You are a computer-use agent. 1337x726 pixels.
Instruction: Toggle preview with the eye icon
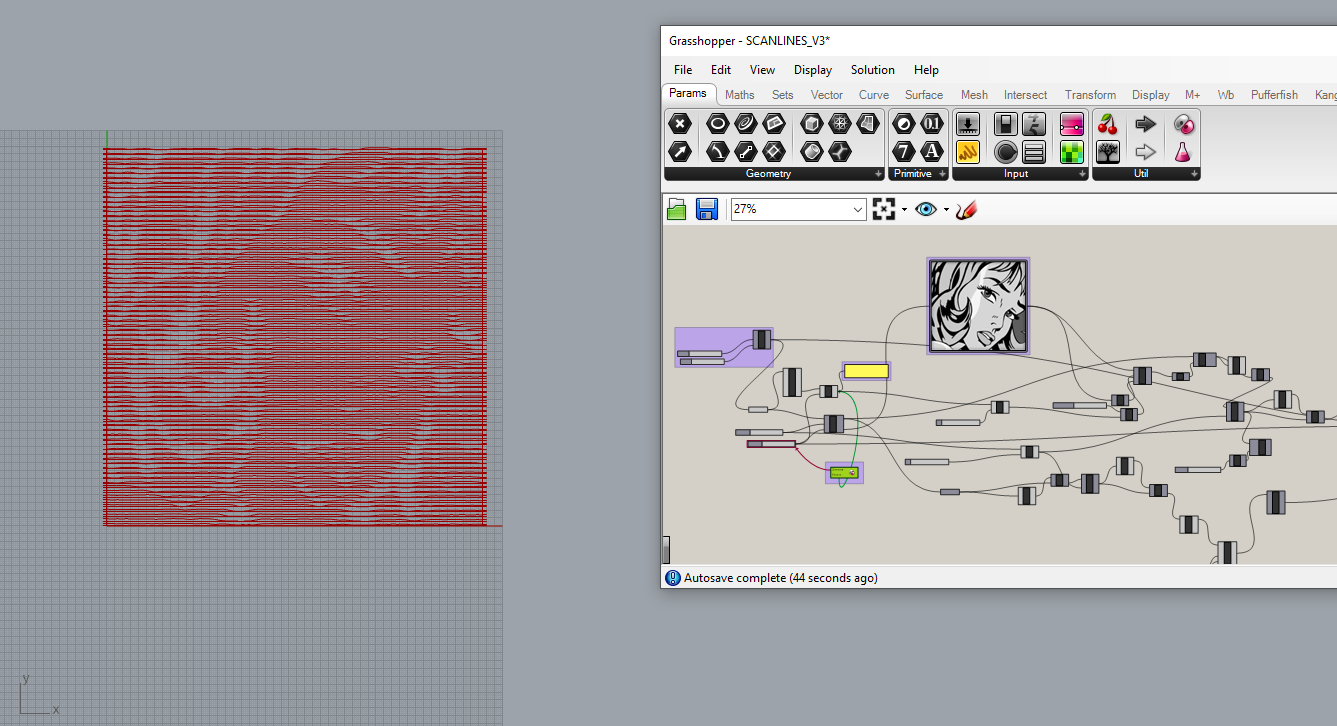925,208
